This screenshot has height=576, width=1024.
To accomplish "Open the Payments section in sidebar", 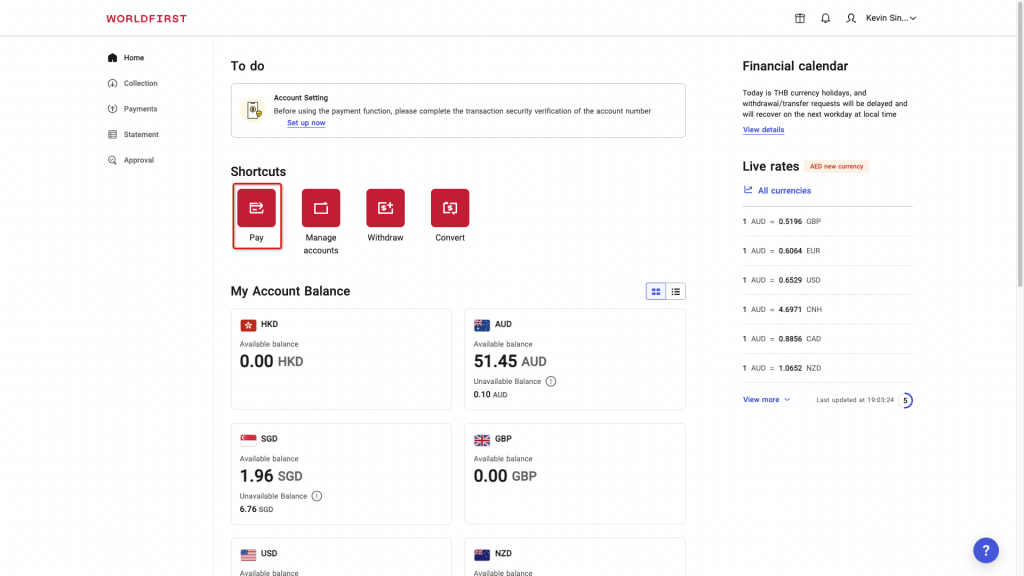I will click(x=138, y=109).
